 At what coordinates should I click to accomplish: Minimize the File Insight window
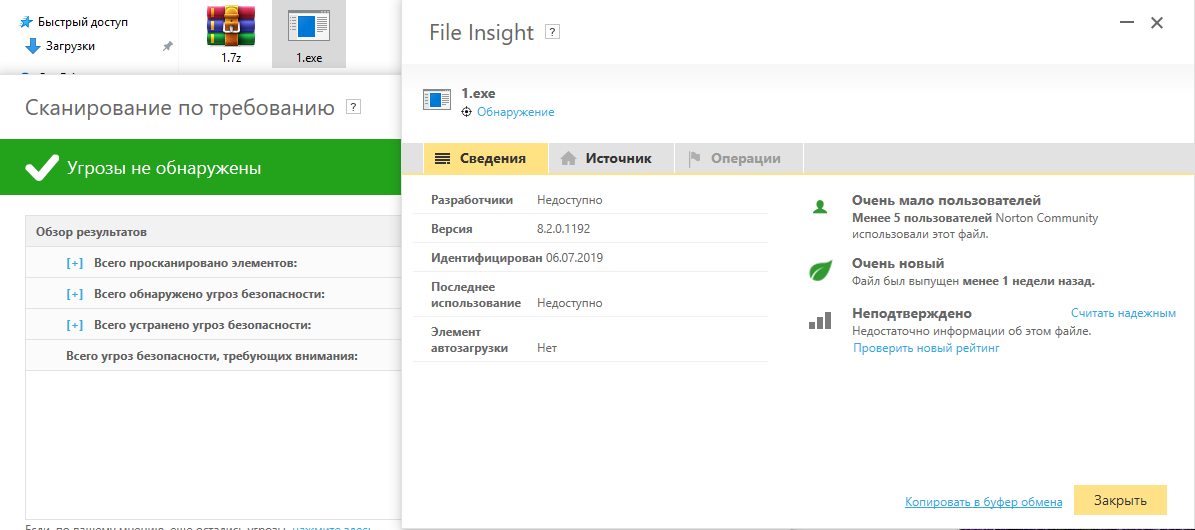pyautogui.click(x=1128, y=23)
